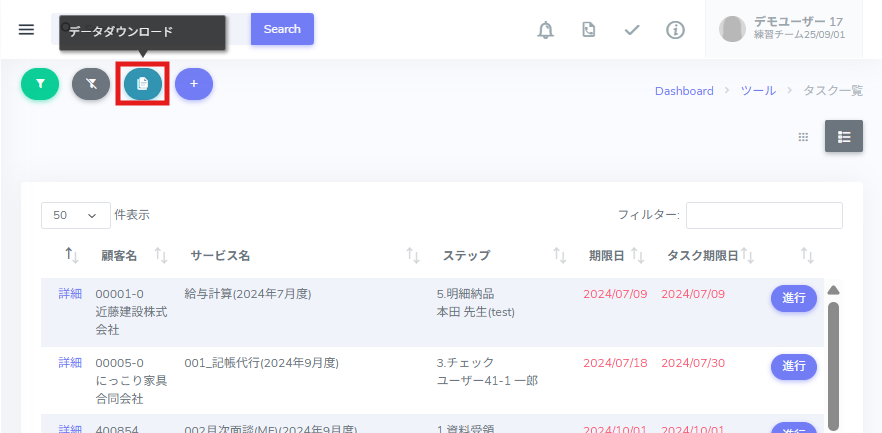Add new task with plus button
Screen dimensions: 882x433
[194, 85]
